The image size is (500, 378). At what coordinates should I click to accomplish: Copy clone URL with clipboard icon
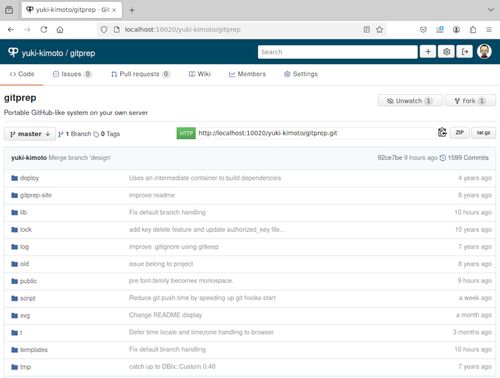[442, 132]
